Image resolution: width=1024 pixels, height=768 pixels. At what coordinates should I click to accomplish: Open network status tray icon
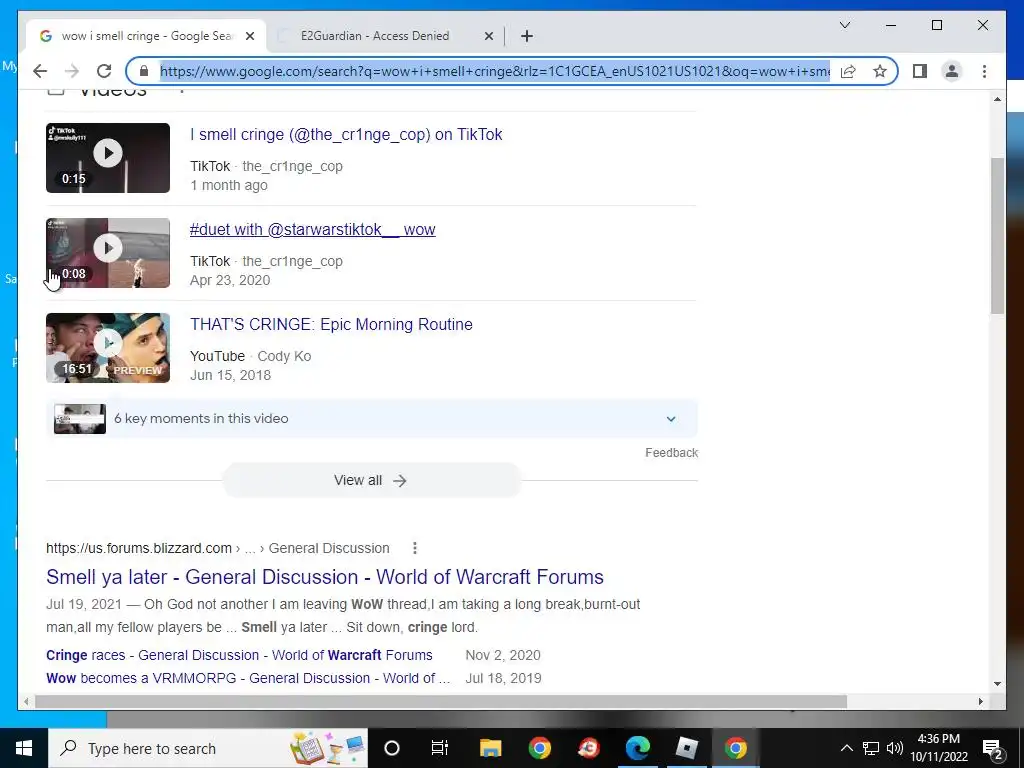click(871, 748)
